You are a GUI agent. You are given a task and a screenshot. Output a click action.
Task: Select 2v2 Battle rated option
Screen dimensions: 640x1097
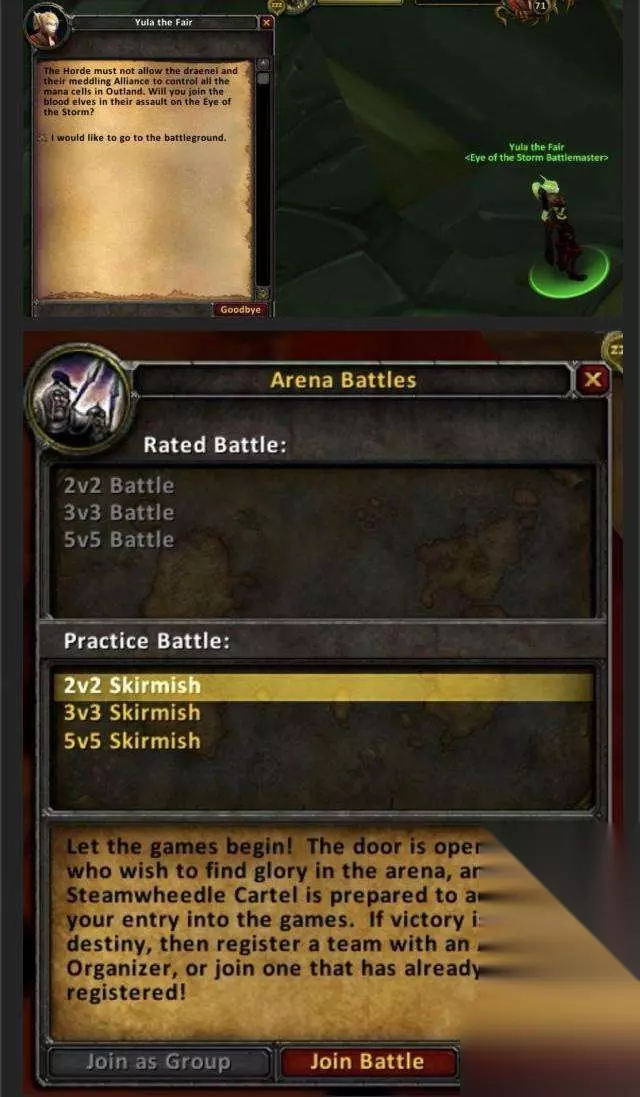click(x=119, y=485)
